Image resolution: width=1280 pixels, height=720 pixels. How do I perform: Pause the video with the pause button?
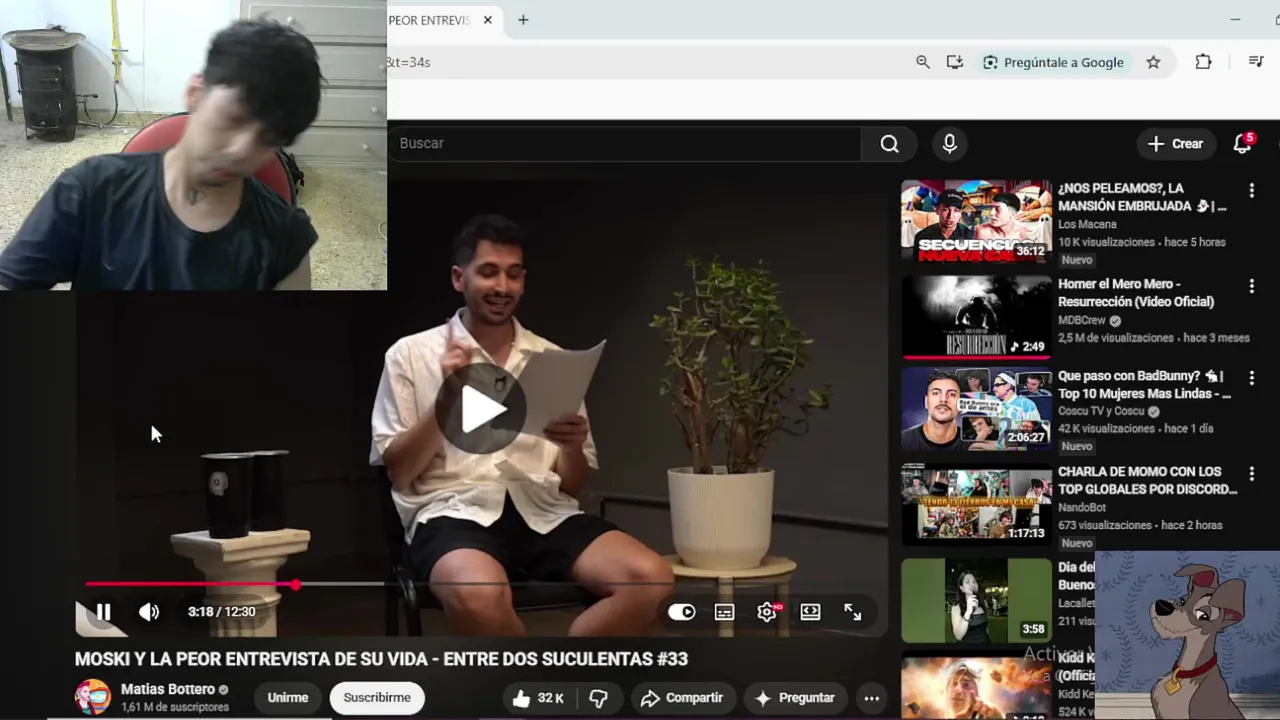coord(102,612)
